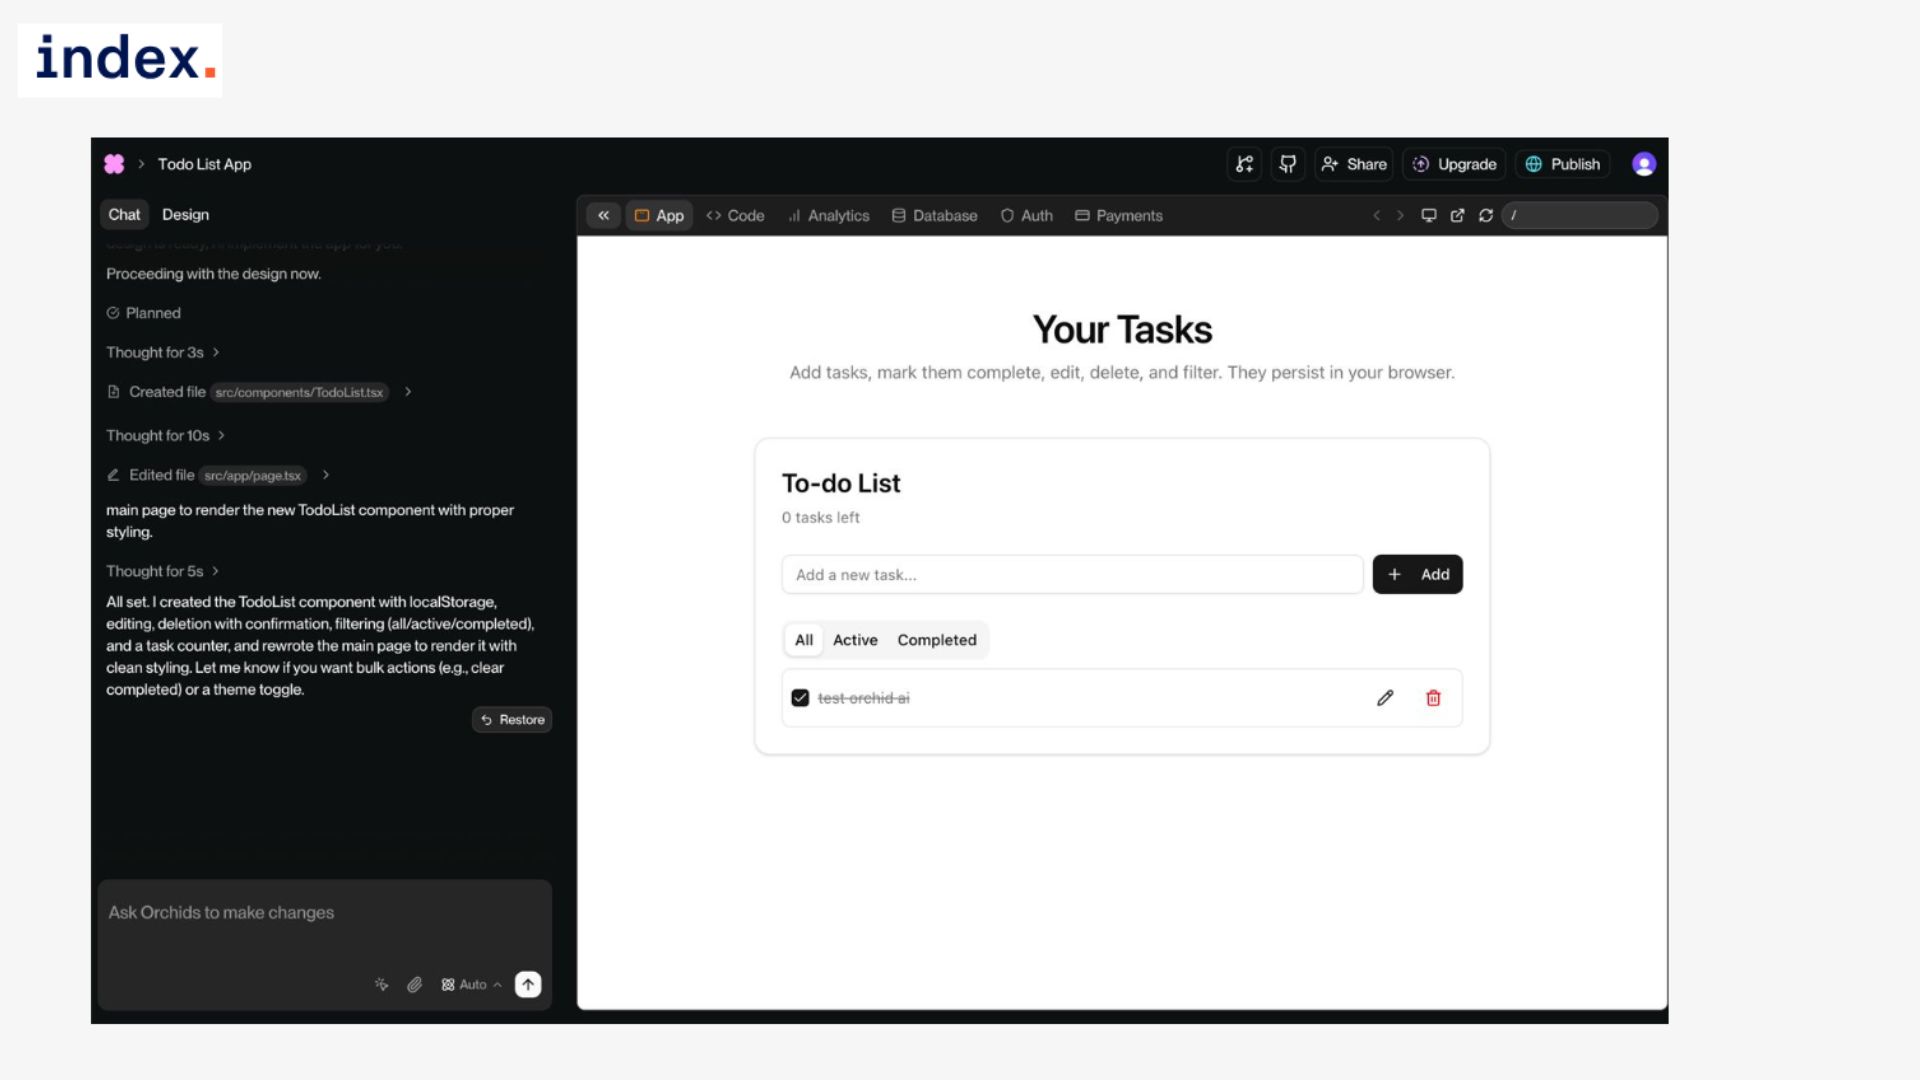The width and height of the screenshot is (1920, 1080).
Task: Click the paperclip attach icon
Action: click(414, 984)
